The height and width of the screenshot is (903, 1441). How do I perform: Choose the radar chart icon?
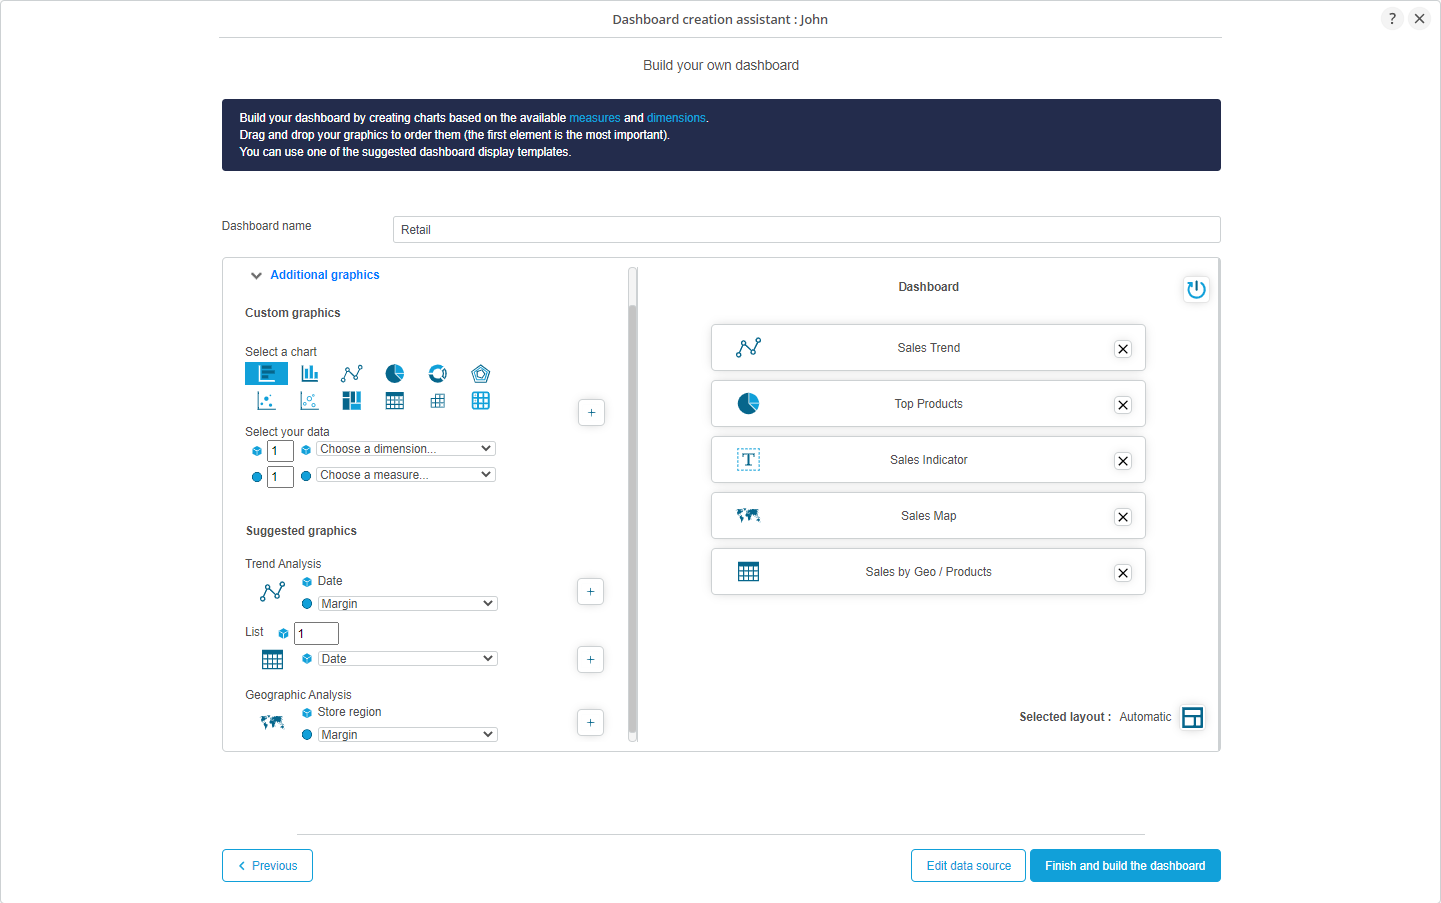pos(480,373)
